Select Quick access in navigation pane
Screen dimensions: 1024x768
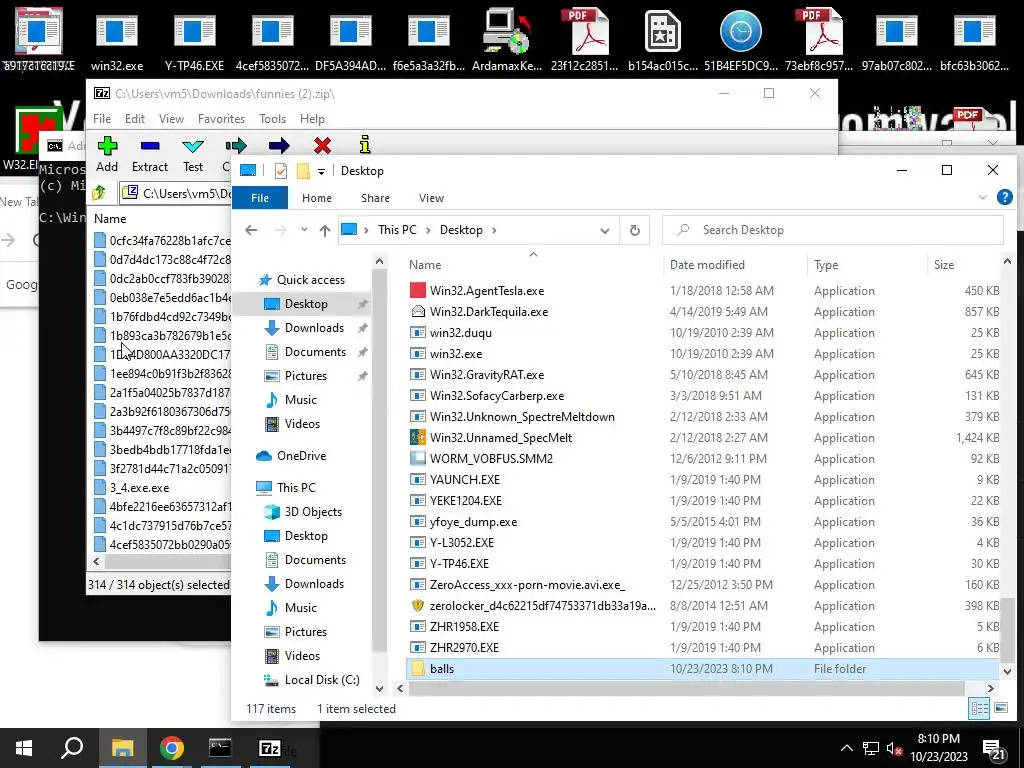[310, 280]
